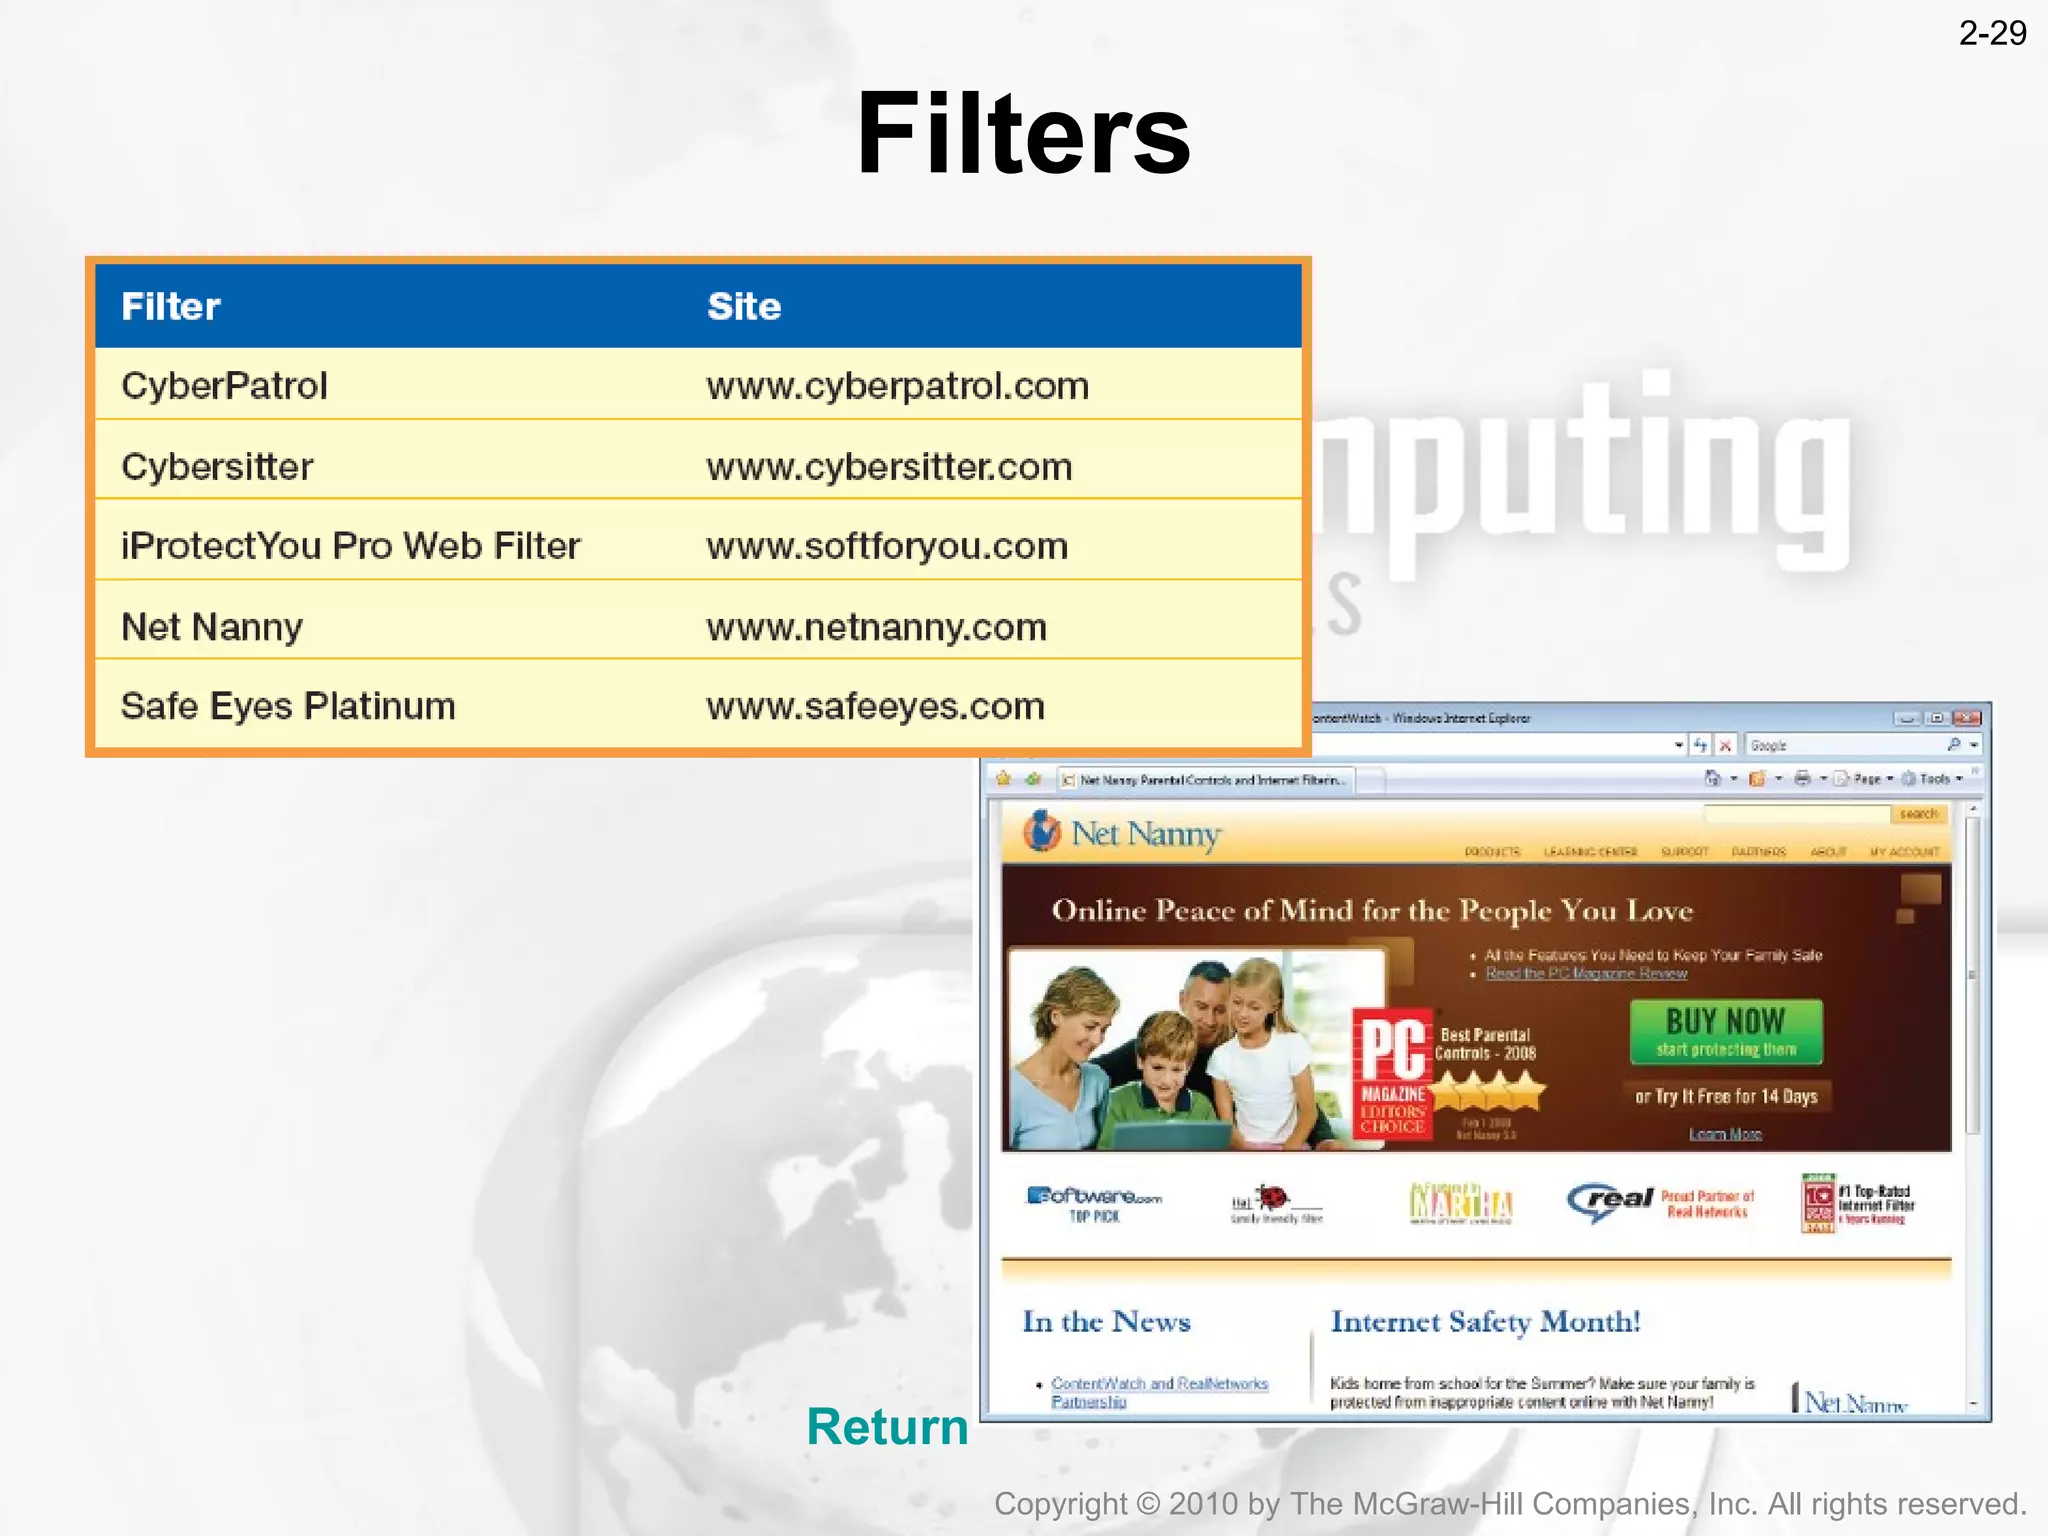
Task: Click the Filter column header
Action: point(170,306)
